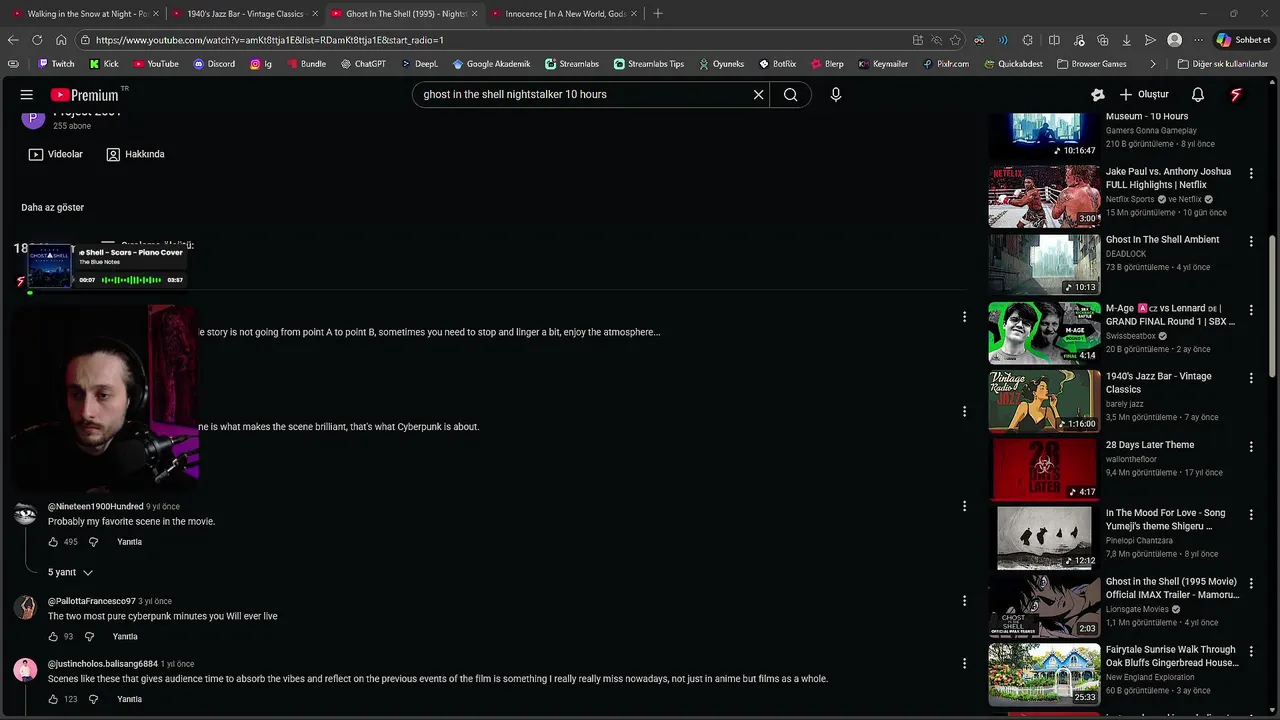Reply to Nineteen1900Hundred with Yanıtla

point(129,542)
